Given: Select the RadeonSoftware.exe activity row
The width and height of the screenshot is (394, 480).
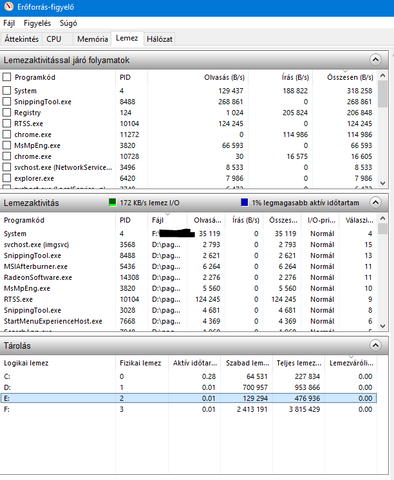Looking at the screenshot, I should pos(189,277).
